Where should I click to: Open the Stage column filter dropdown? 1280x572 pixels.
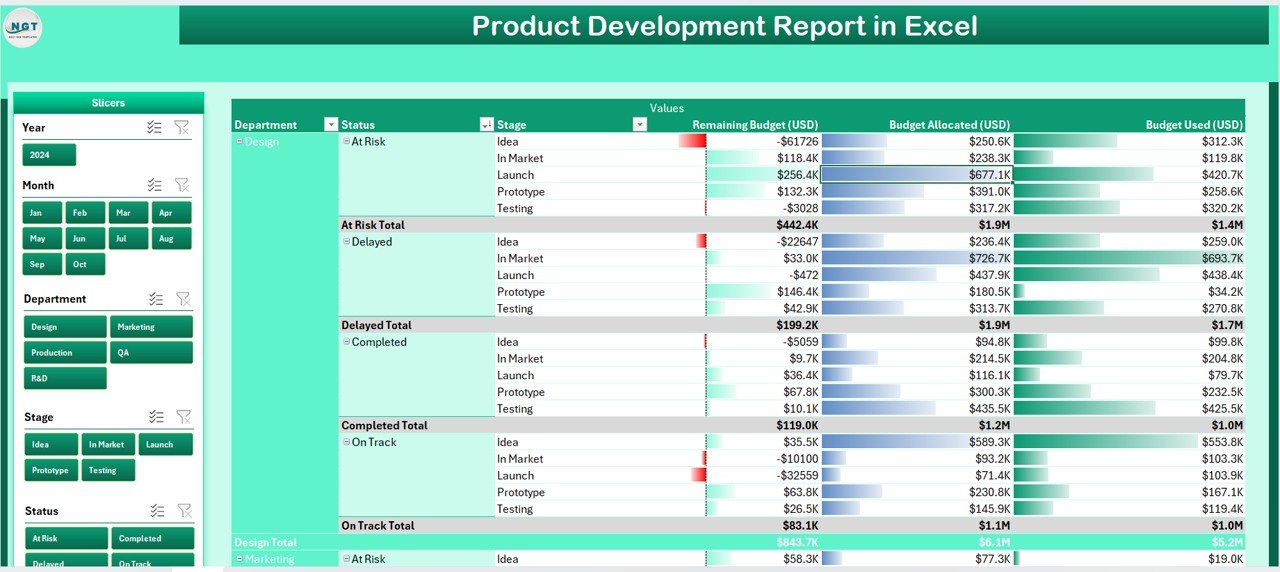coord(640,125)
